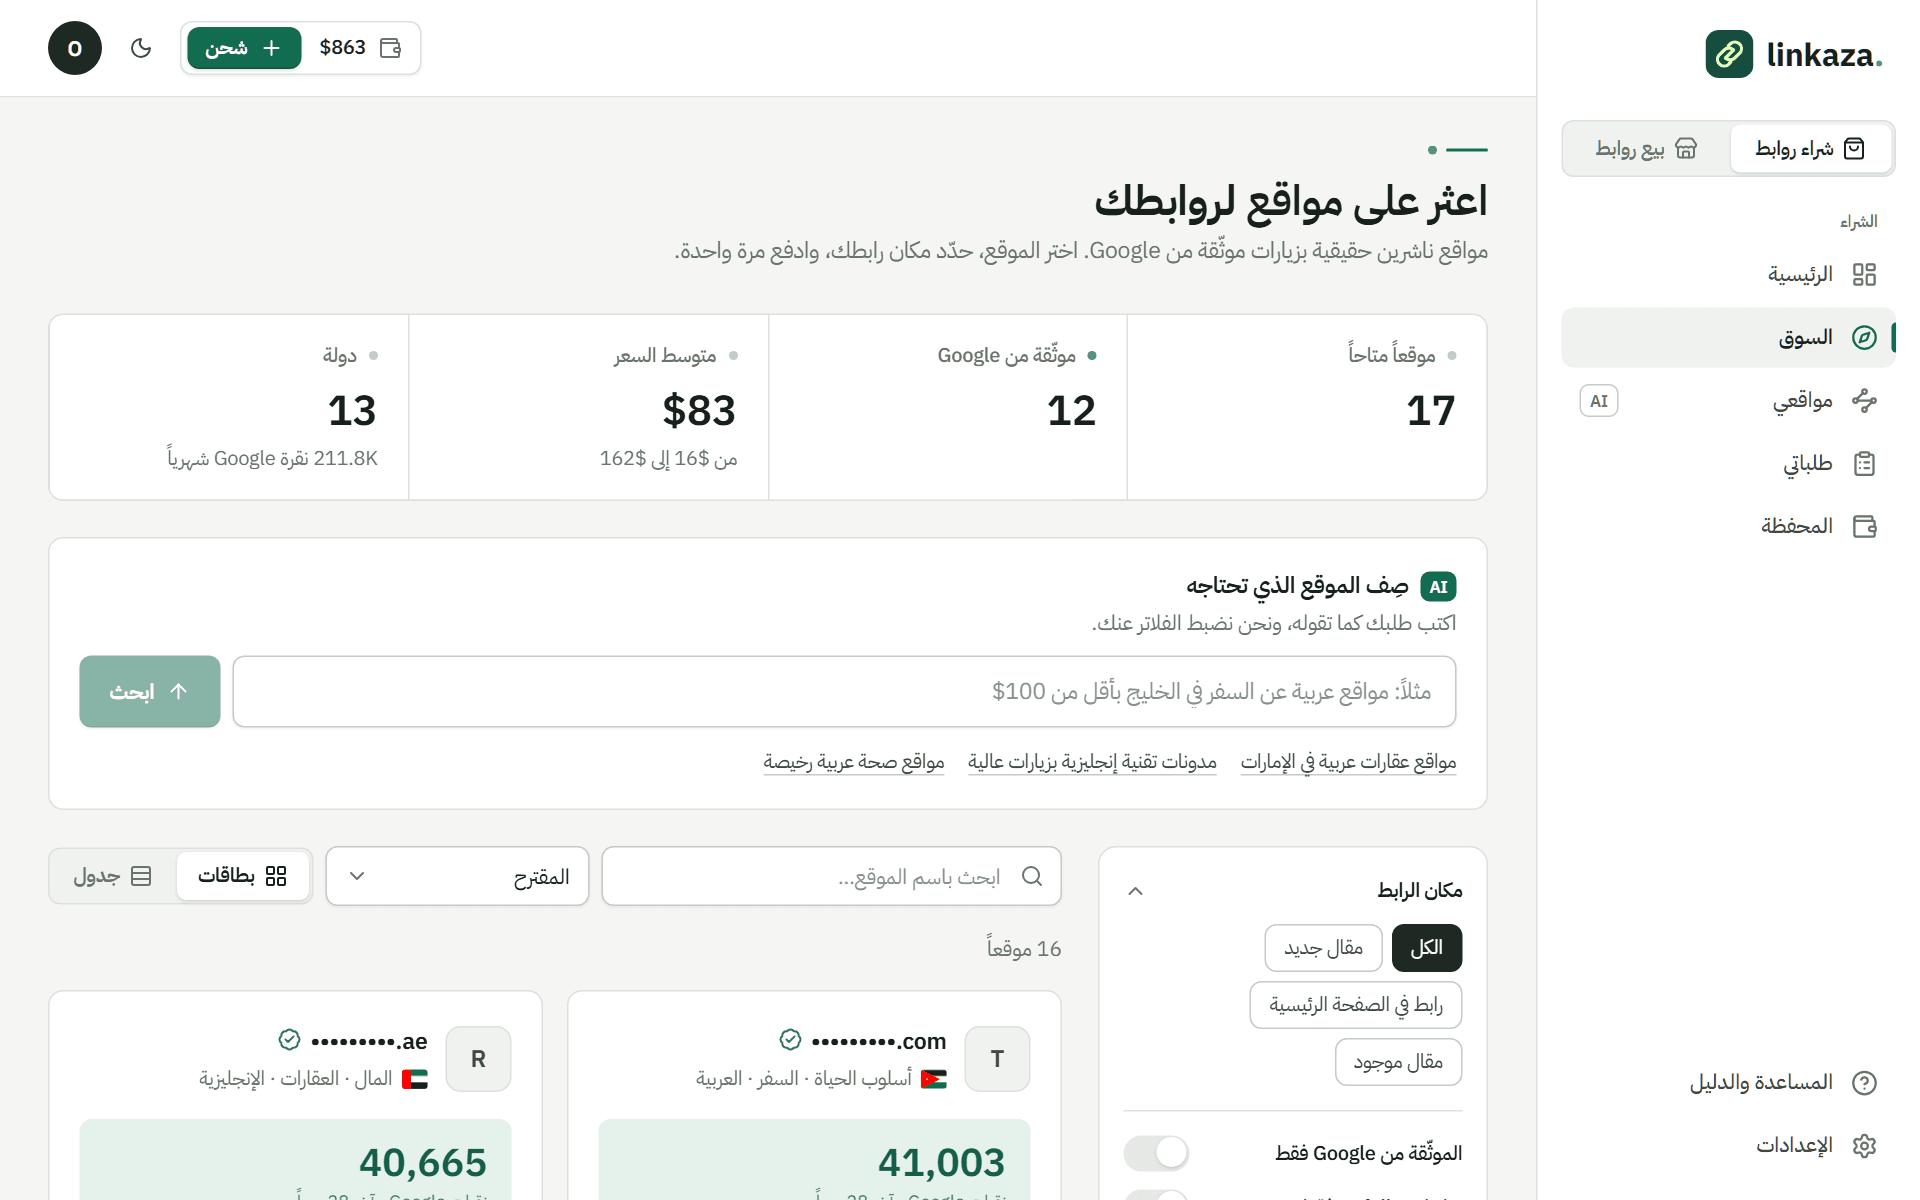Toggle الموثّقة من Google فقط switch
Image resolution: width=1920 pixels, height=1200 pixels.
coord(1156,1153)
